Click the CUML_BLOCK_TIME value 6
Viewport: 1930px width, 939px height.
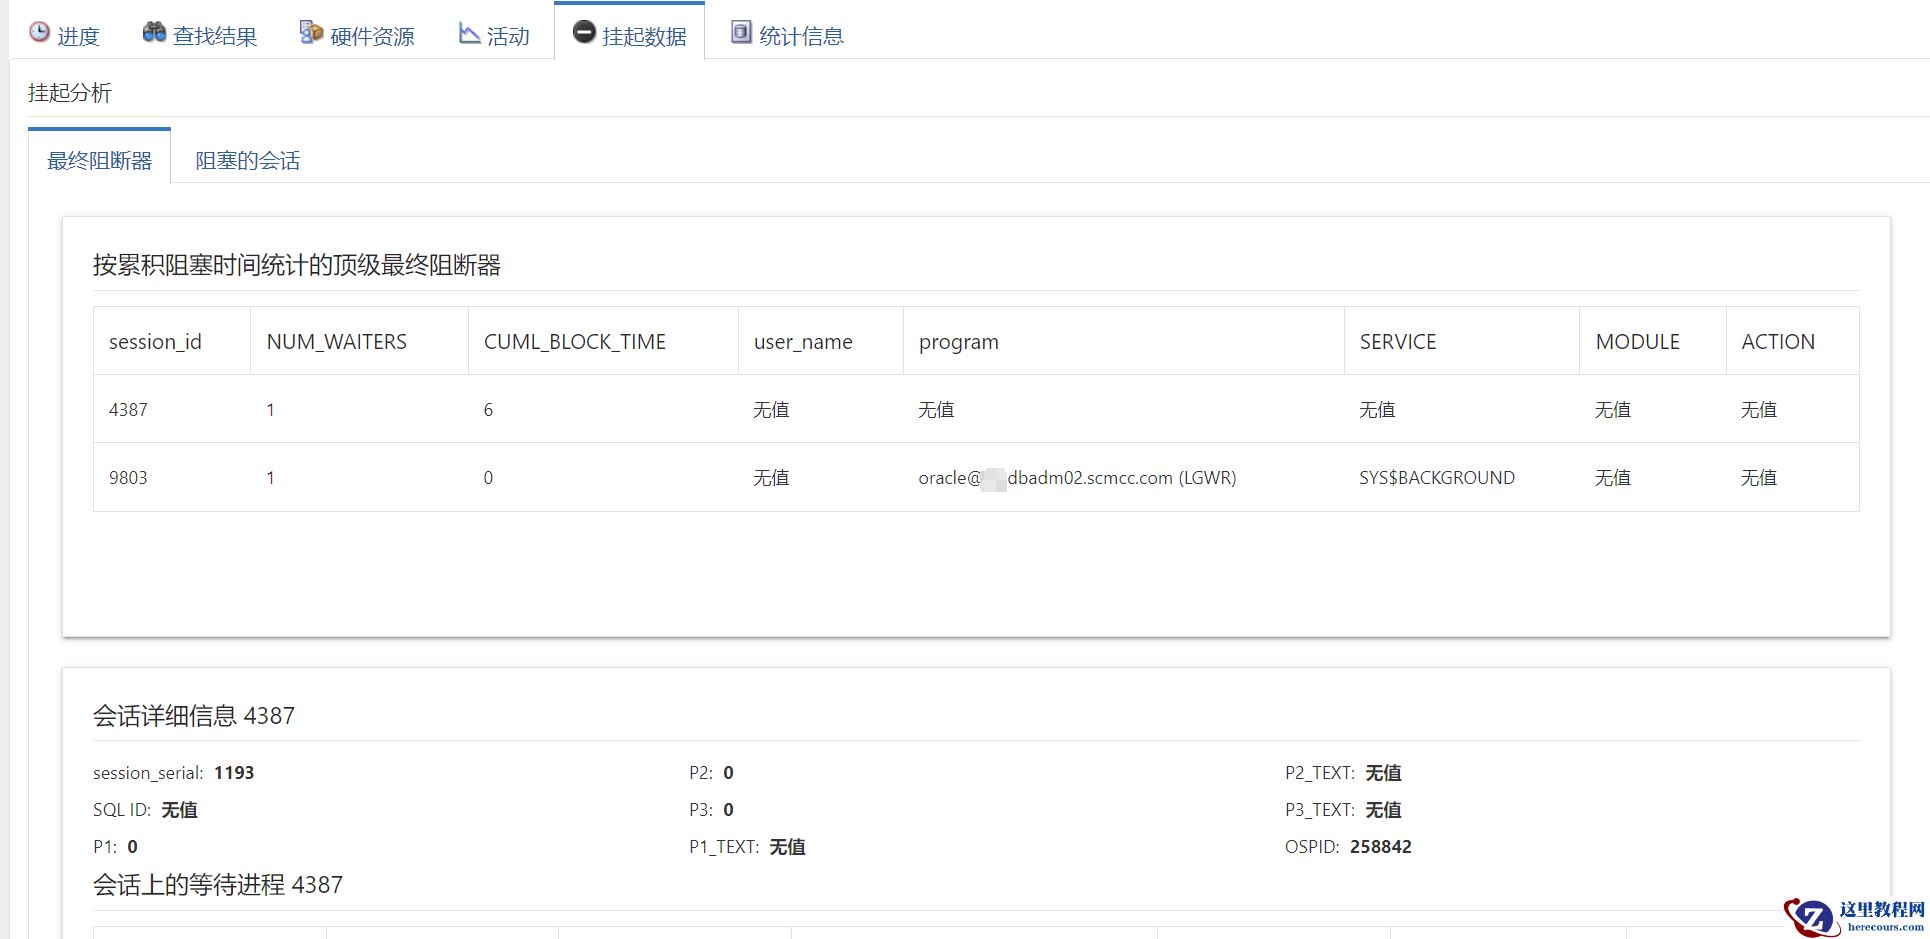[488, 410]
